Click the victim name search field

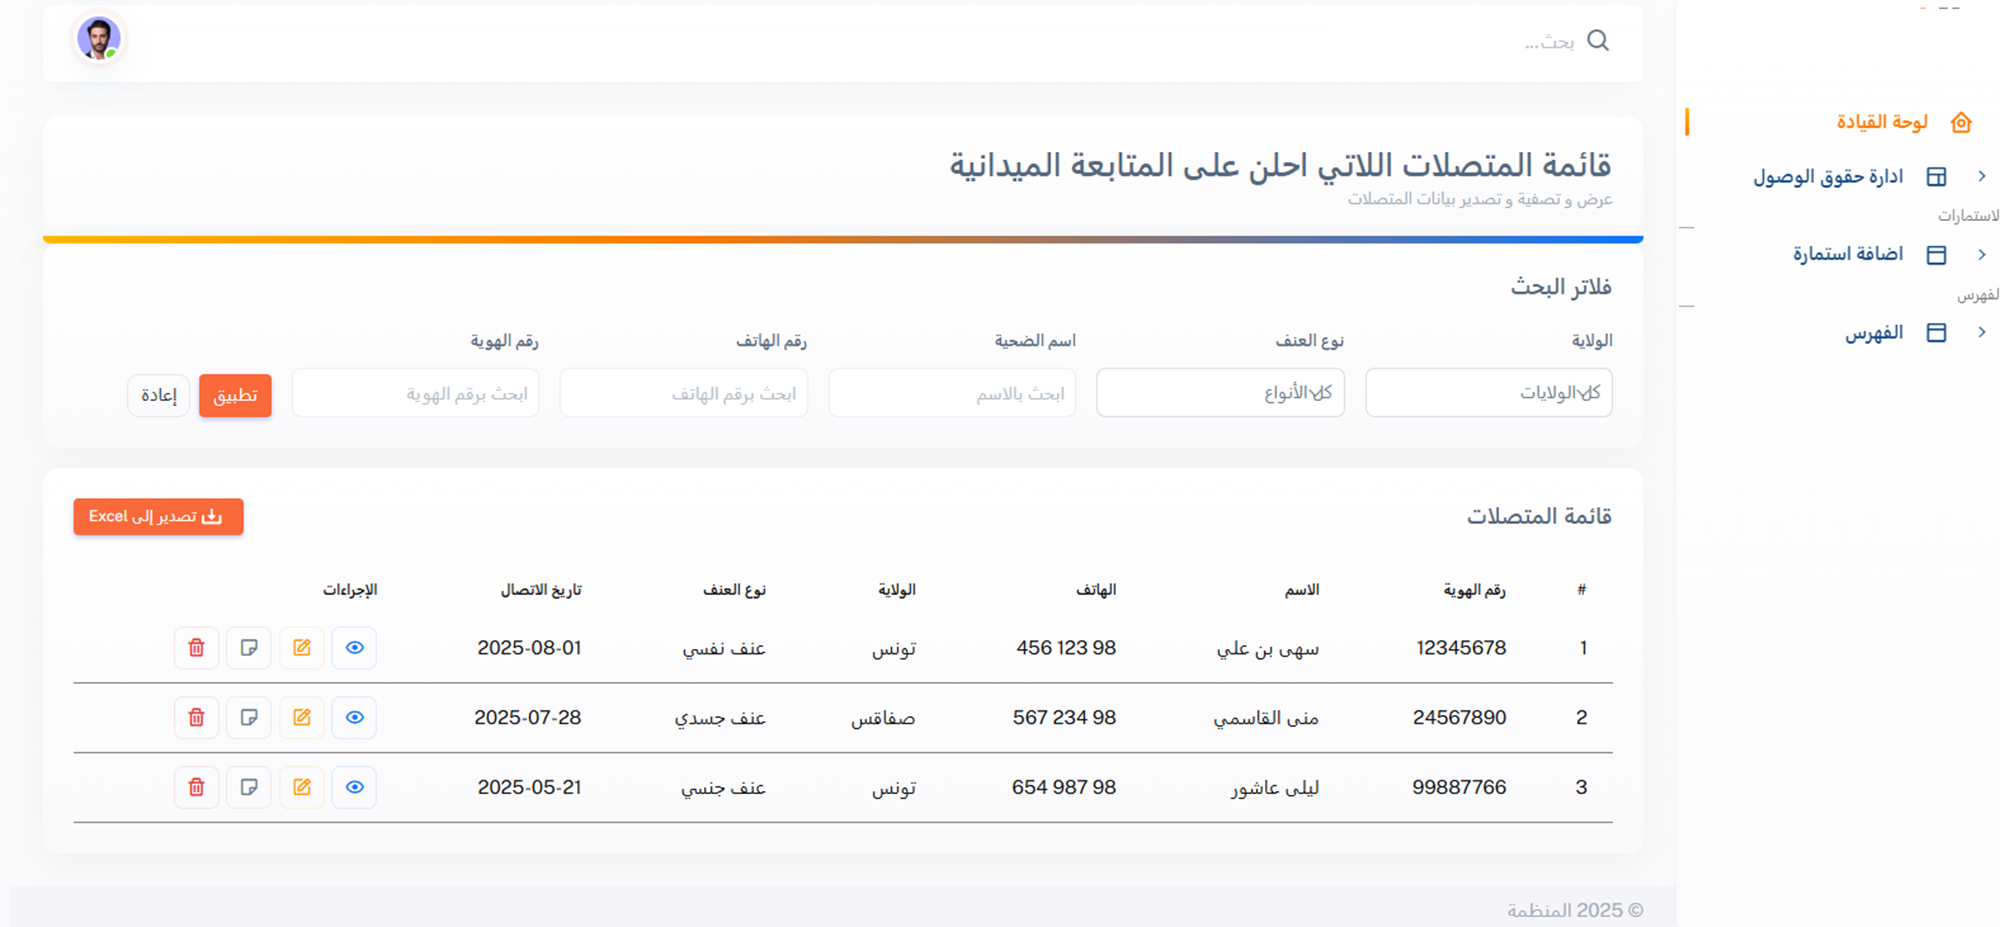952,393
